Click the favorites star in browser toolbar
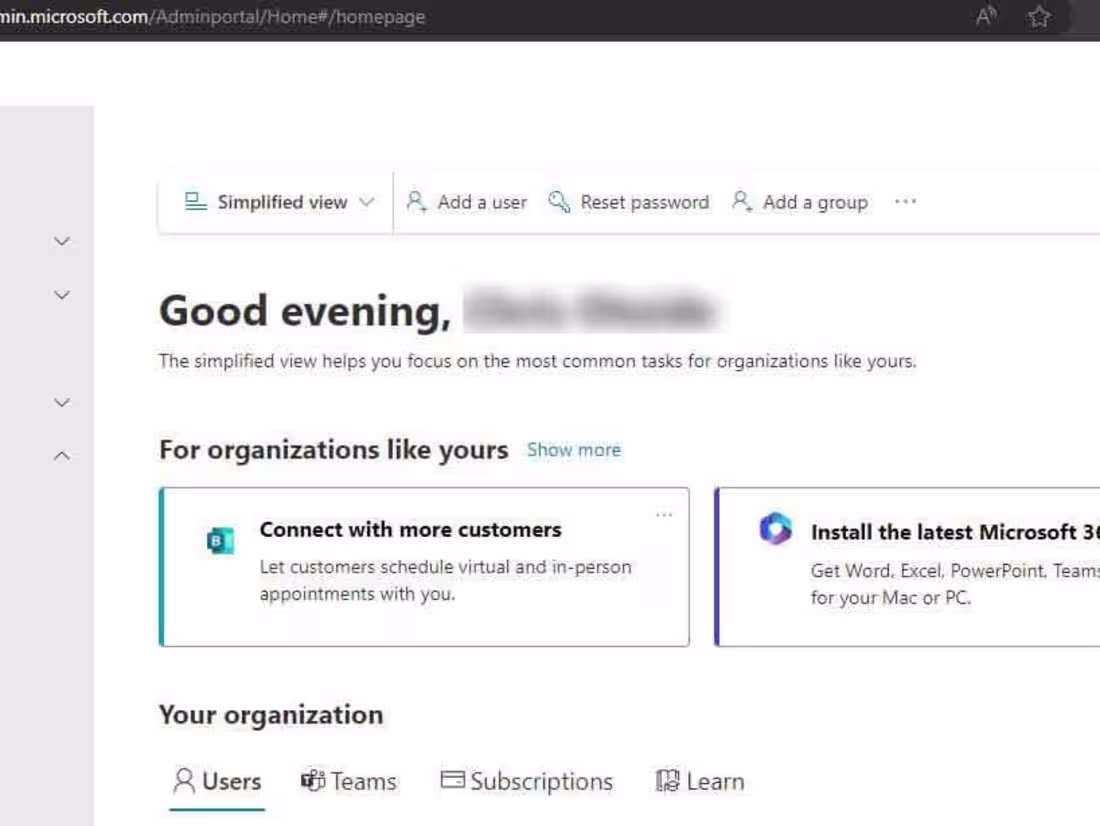The image size is (1100, 826). [1039, 16]
